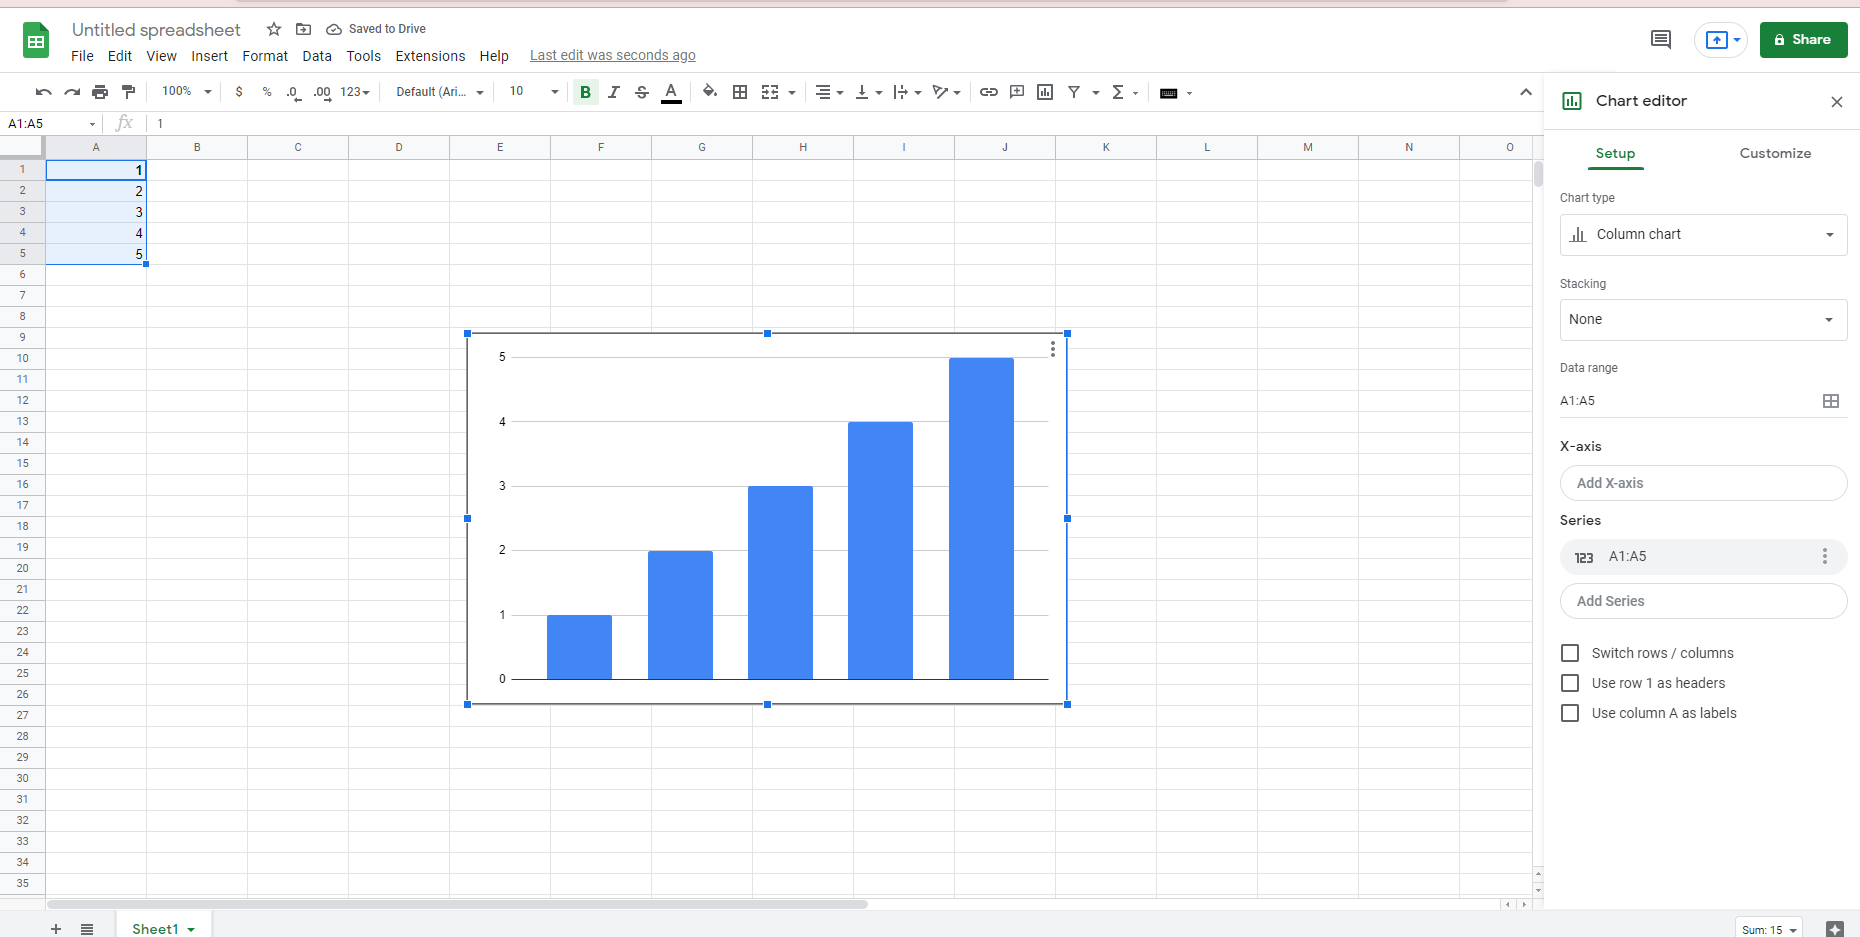Open the Extensions menu

tap(430, 56)
